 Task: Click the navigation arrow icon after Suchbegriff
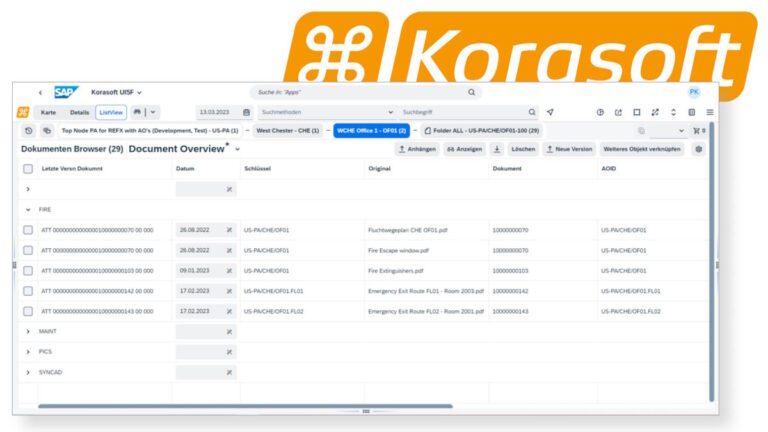point(550,112)
